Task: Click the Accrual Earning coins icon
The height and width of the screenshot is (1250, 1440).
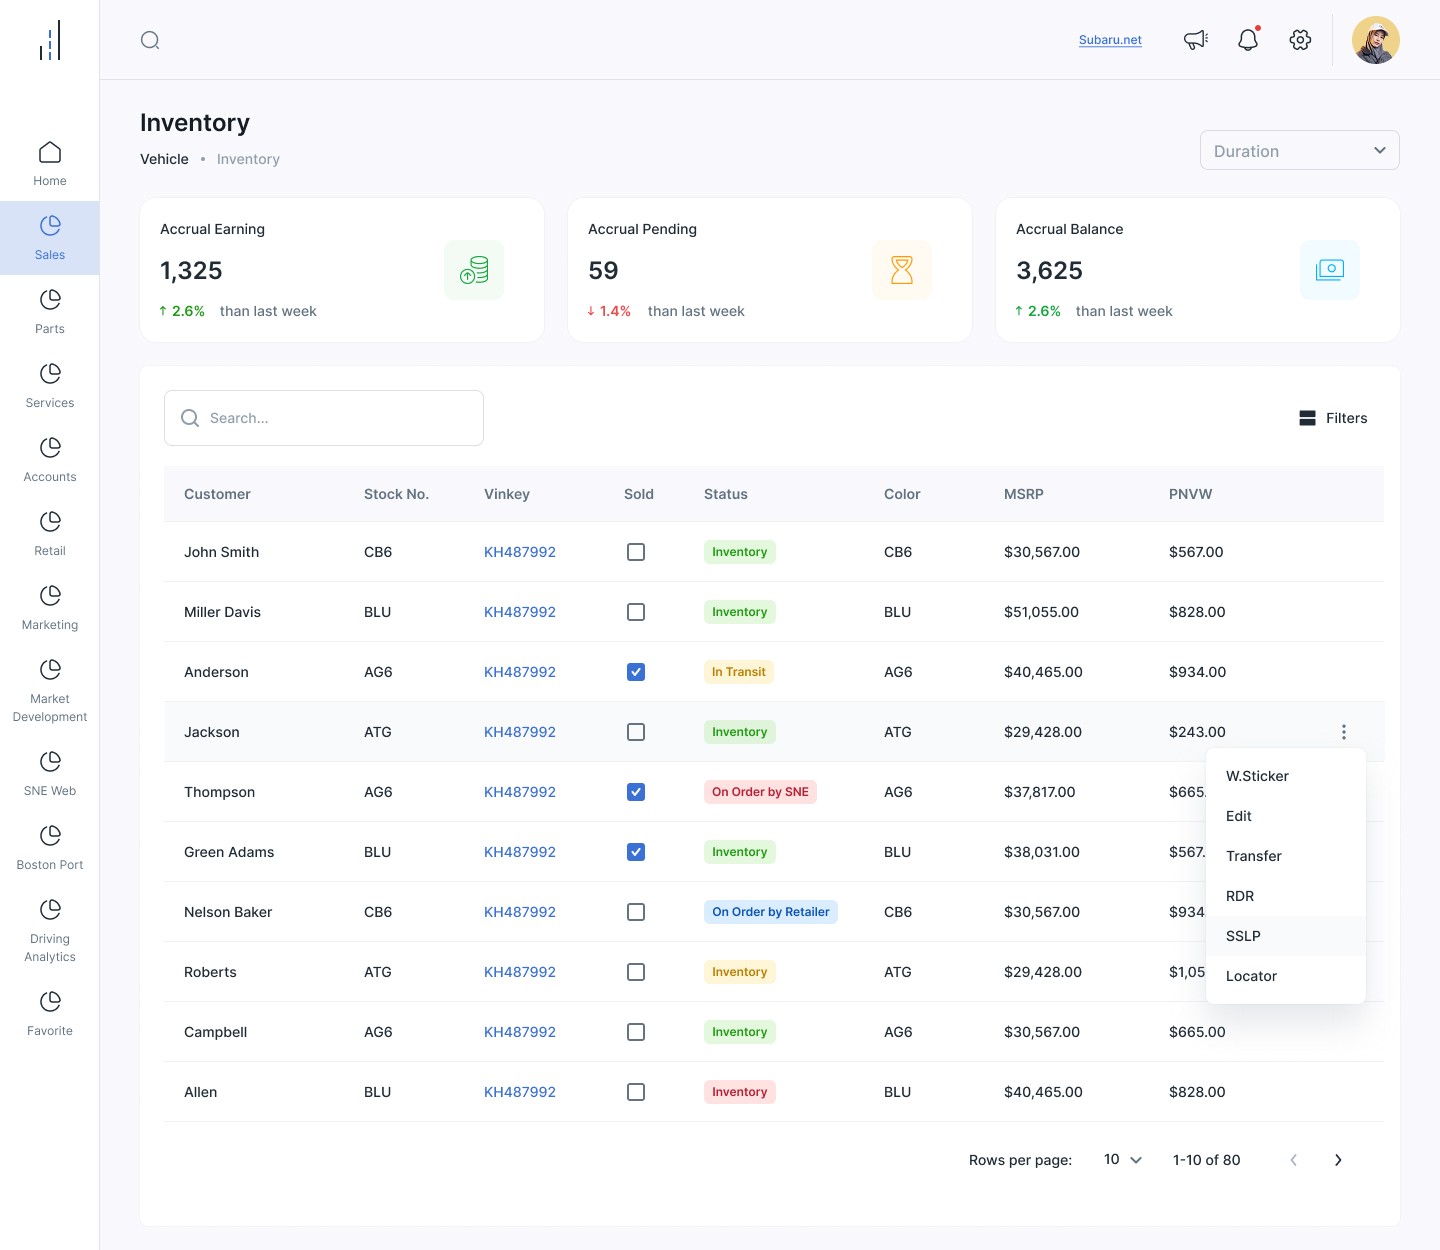Action: point(474,270)
